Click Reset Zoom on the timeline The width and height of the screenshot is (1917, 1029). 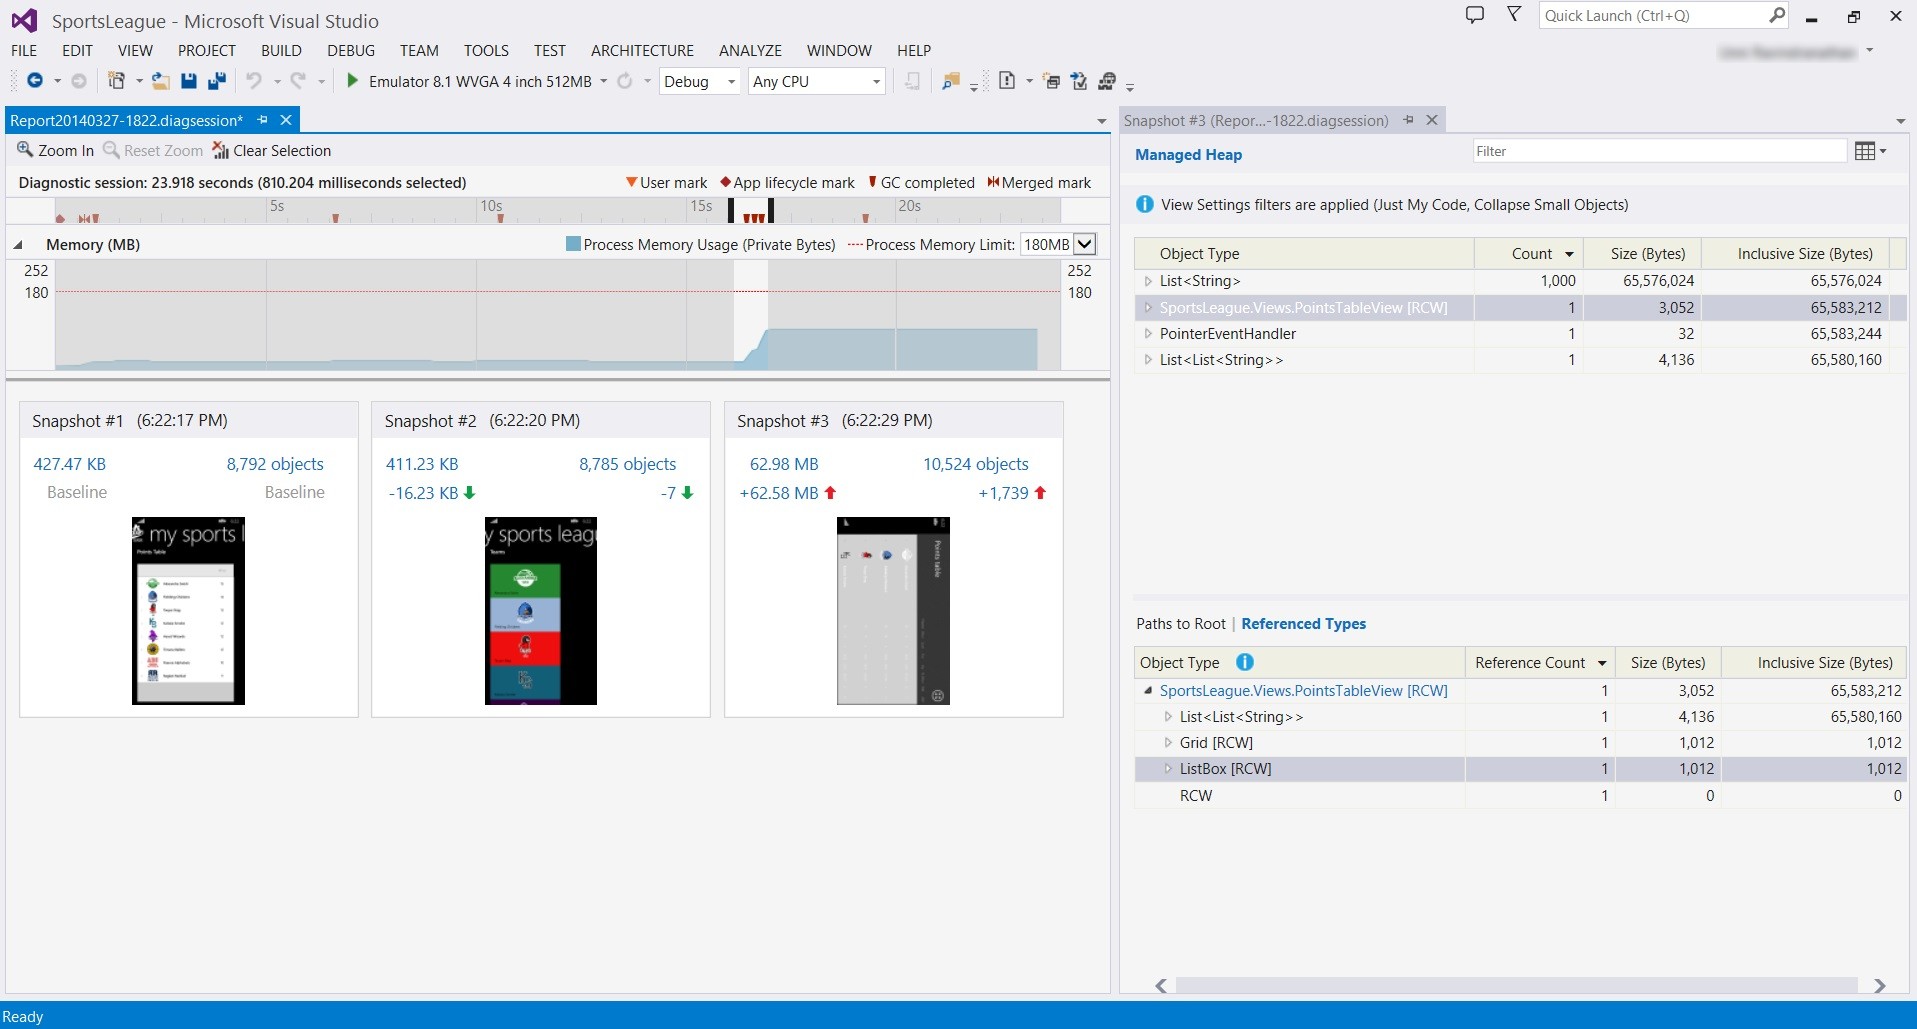coord(153,150)
